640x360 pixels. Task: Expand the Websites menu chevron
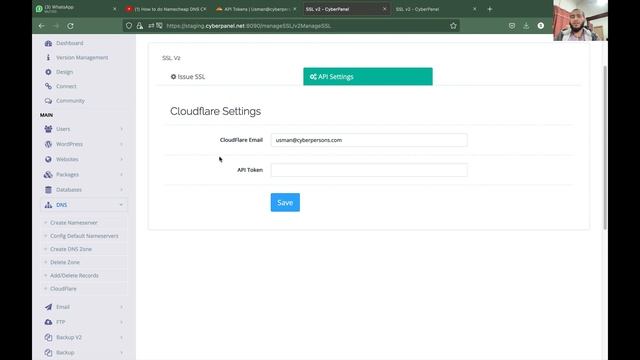[122, 159]
